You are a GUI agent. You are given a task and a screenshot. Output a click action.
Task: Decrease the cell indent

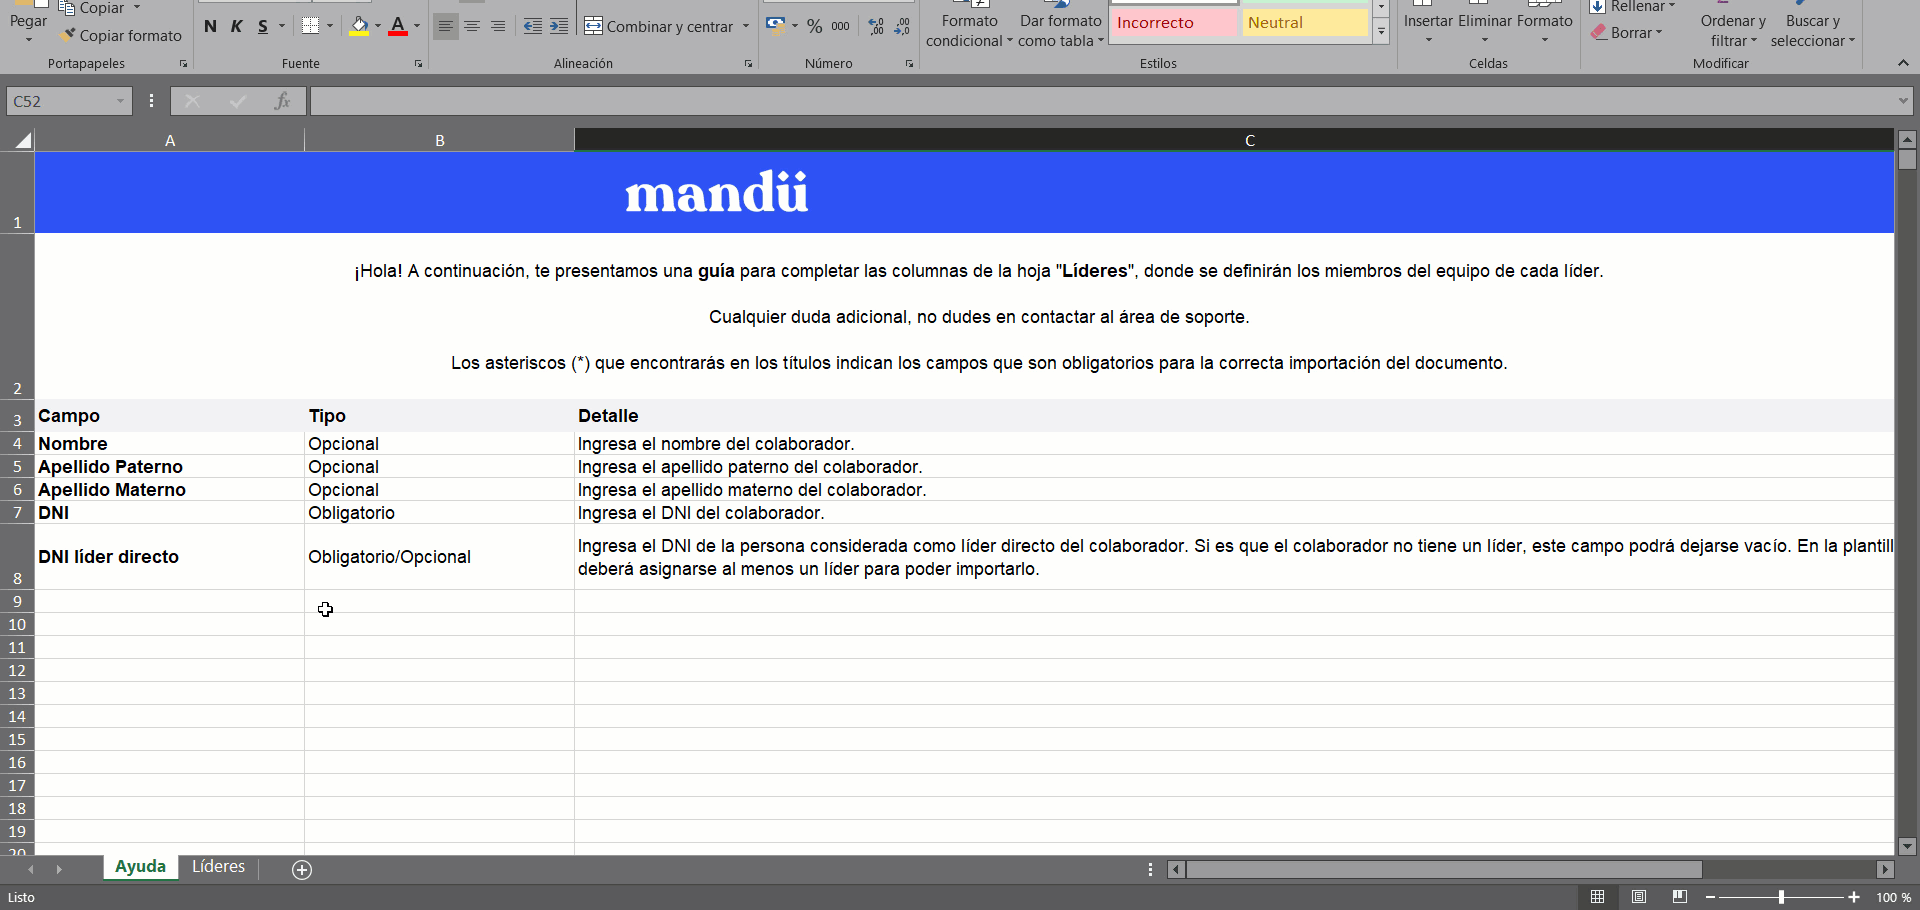click(533, 27)
